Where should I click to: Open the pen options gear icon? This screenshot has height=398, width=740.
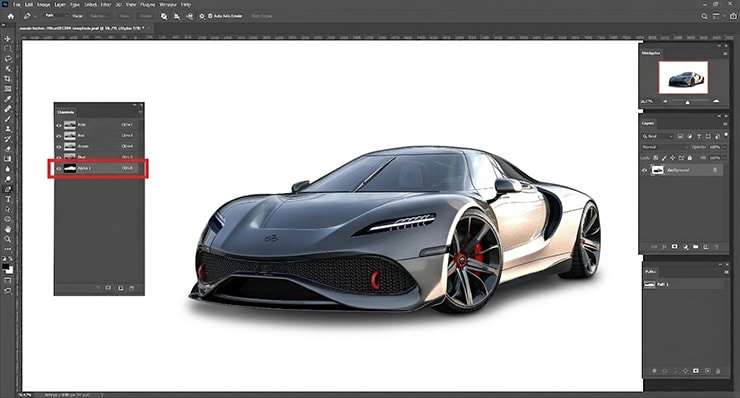pyautogui.click(x=202, y=16)
